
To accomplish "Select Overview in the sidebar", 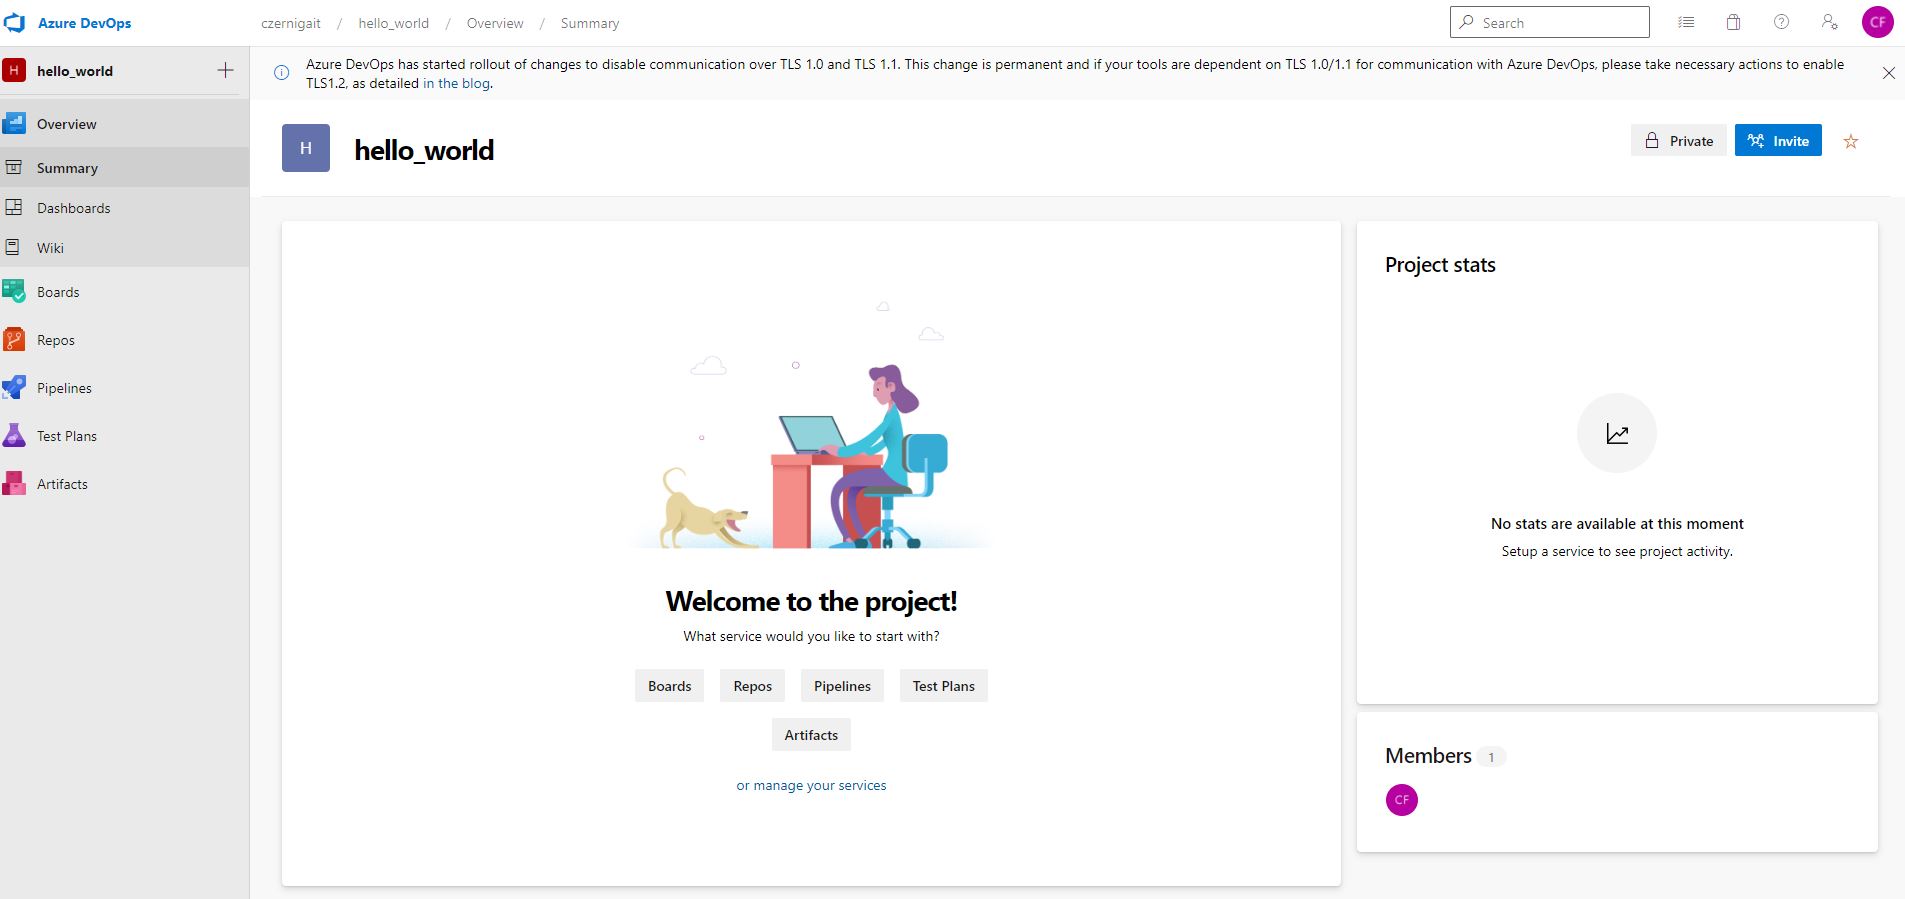I will 124,124.
